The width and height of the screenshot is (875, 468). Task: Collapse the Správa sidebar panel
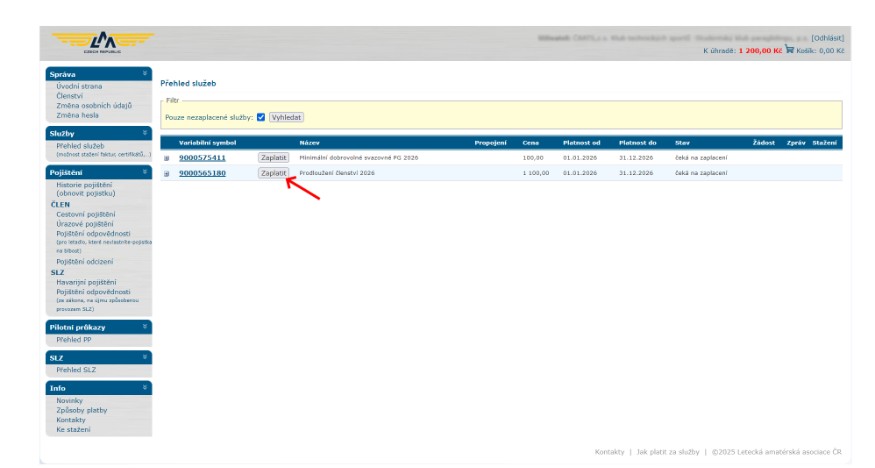tap(145, 74)
